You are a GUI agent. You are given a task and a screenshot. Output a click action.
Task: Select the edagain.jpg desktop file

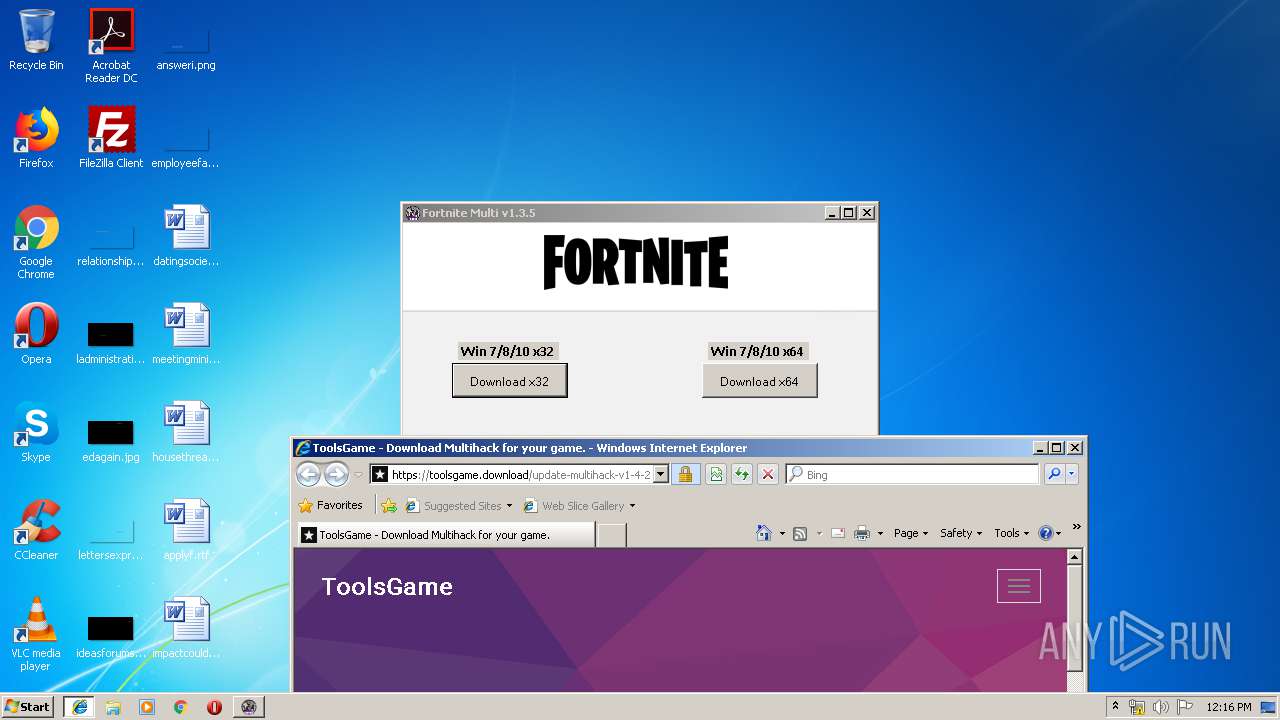[x=111, y=440]
